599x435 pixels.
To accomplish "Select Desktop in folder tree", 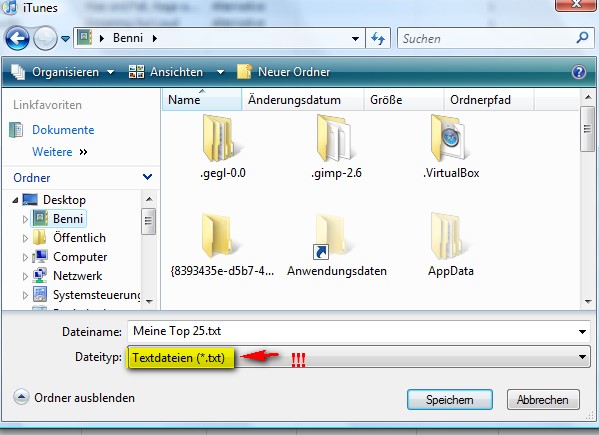I will coord(64,200).
